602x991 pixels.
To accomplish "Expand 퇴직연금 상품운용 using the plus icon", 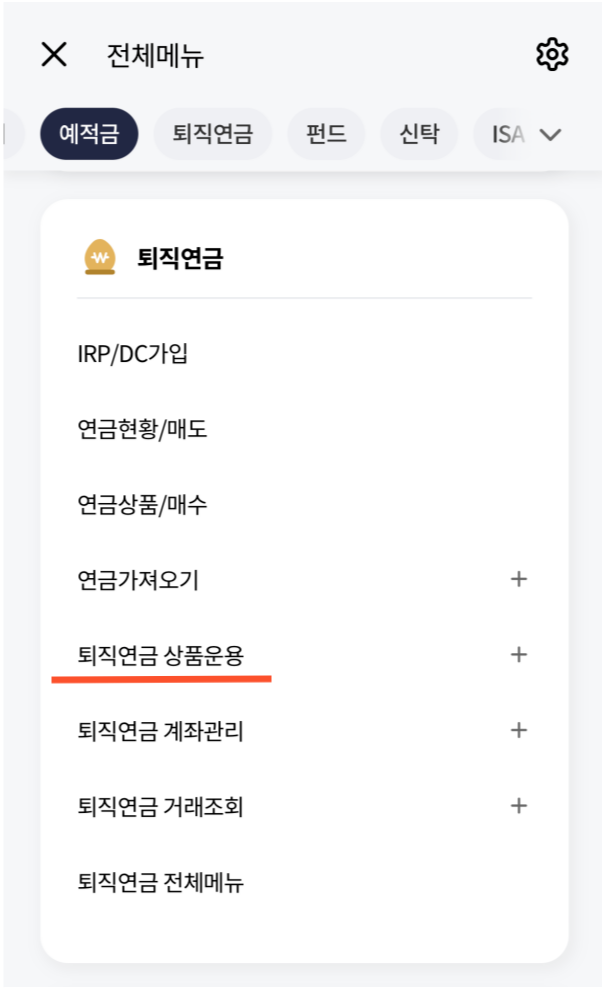I will click(518, 655).
